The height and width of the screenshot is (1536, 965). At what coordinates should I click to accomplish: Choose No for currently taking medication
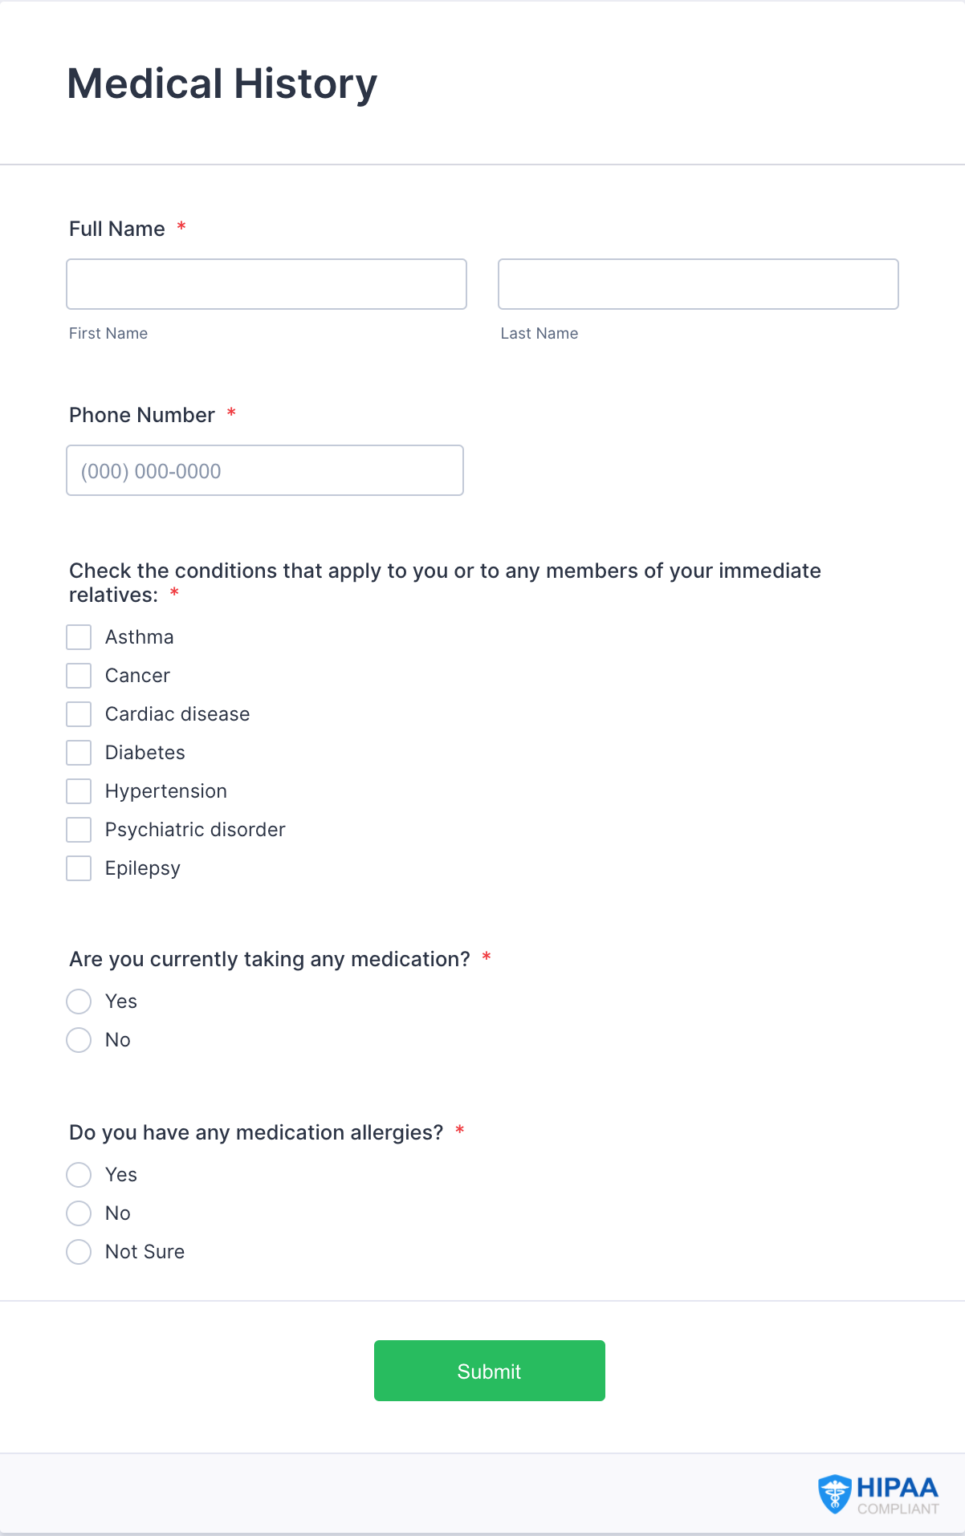click(79, 1040)
